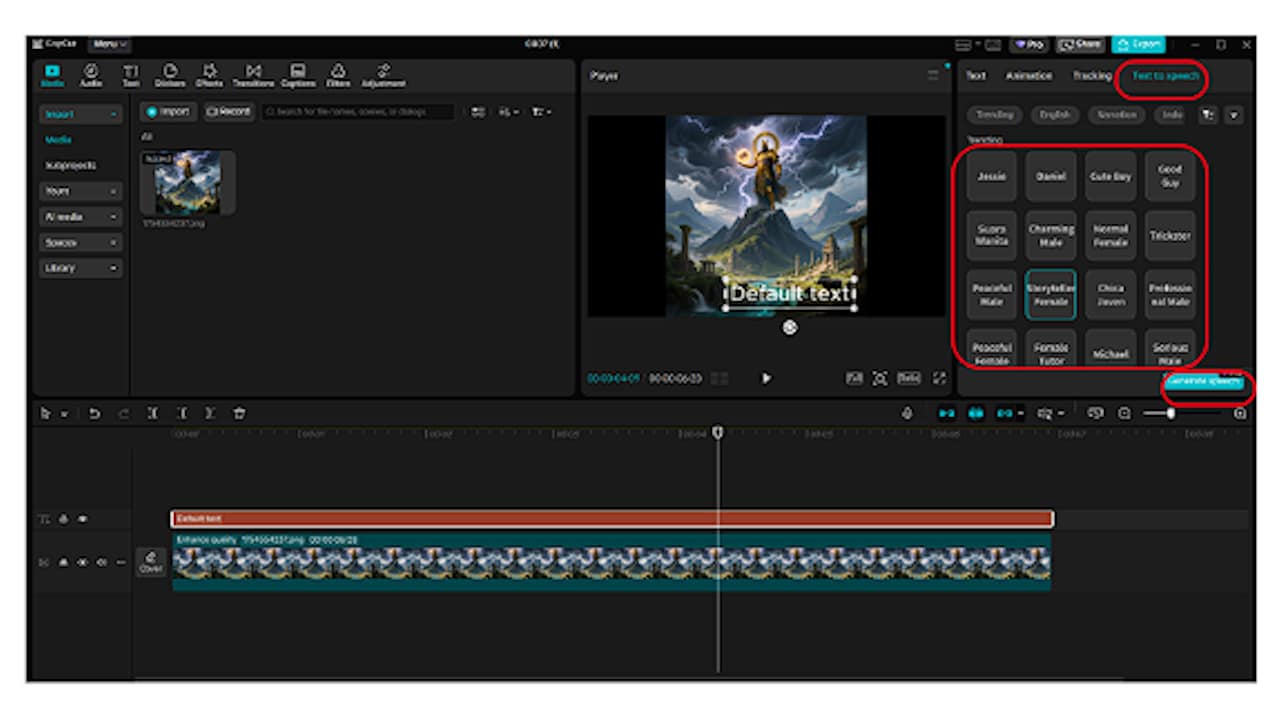Viewport: 1280px width, 720px height.
Task: Open the media filter dropdown
Action: (542, 112)
